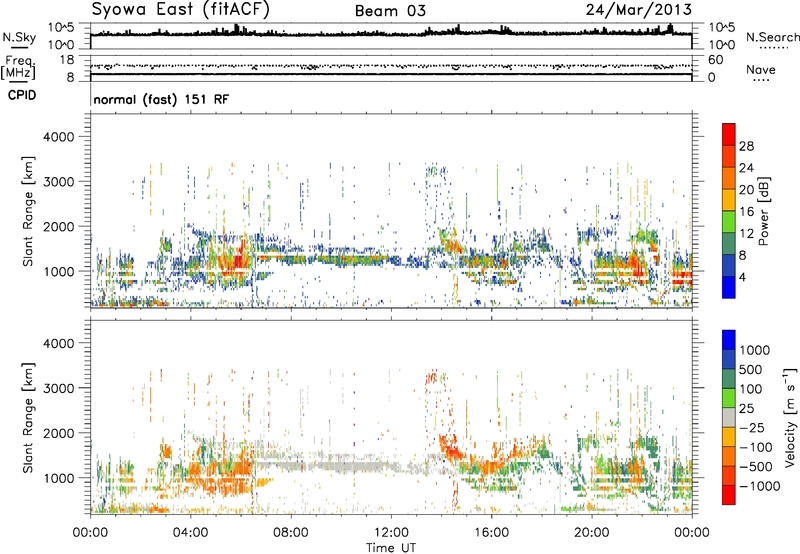Select the 'normal (fast) 151 RF' text
The height and width of the screenshot is (554, 800).
[161, 99]
